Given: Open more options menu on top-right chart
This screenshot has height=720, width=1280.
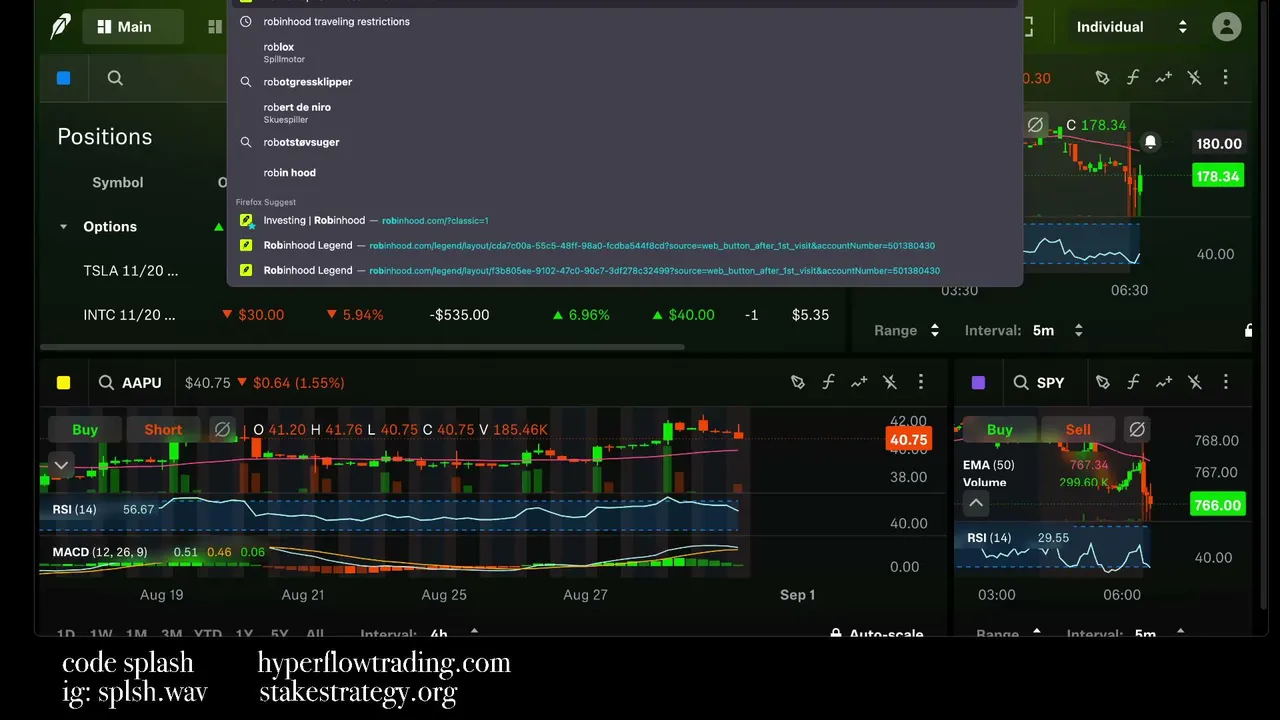Looking at the screenshot, I should coord(1226,78).
